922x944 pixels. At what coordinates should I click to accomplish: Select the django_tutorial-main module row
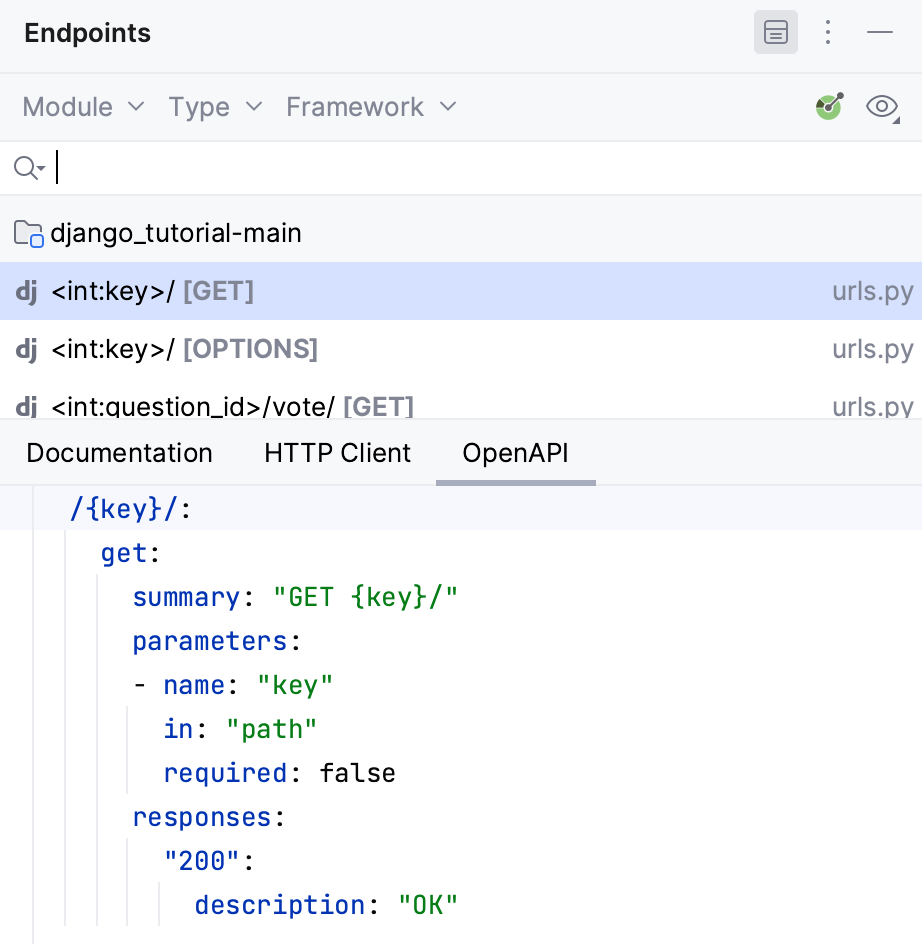[461, 233]
